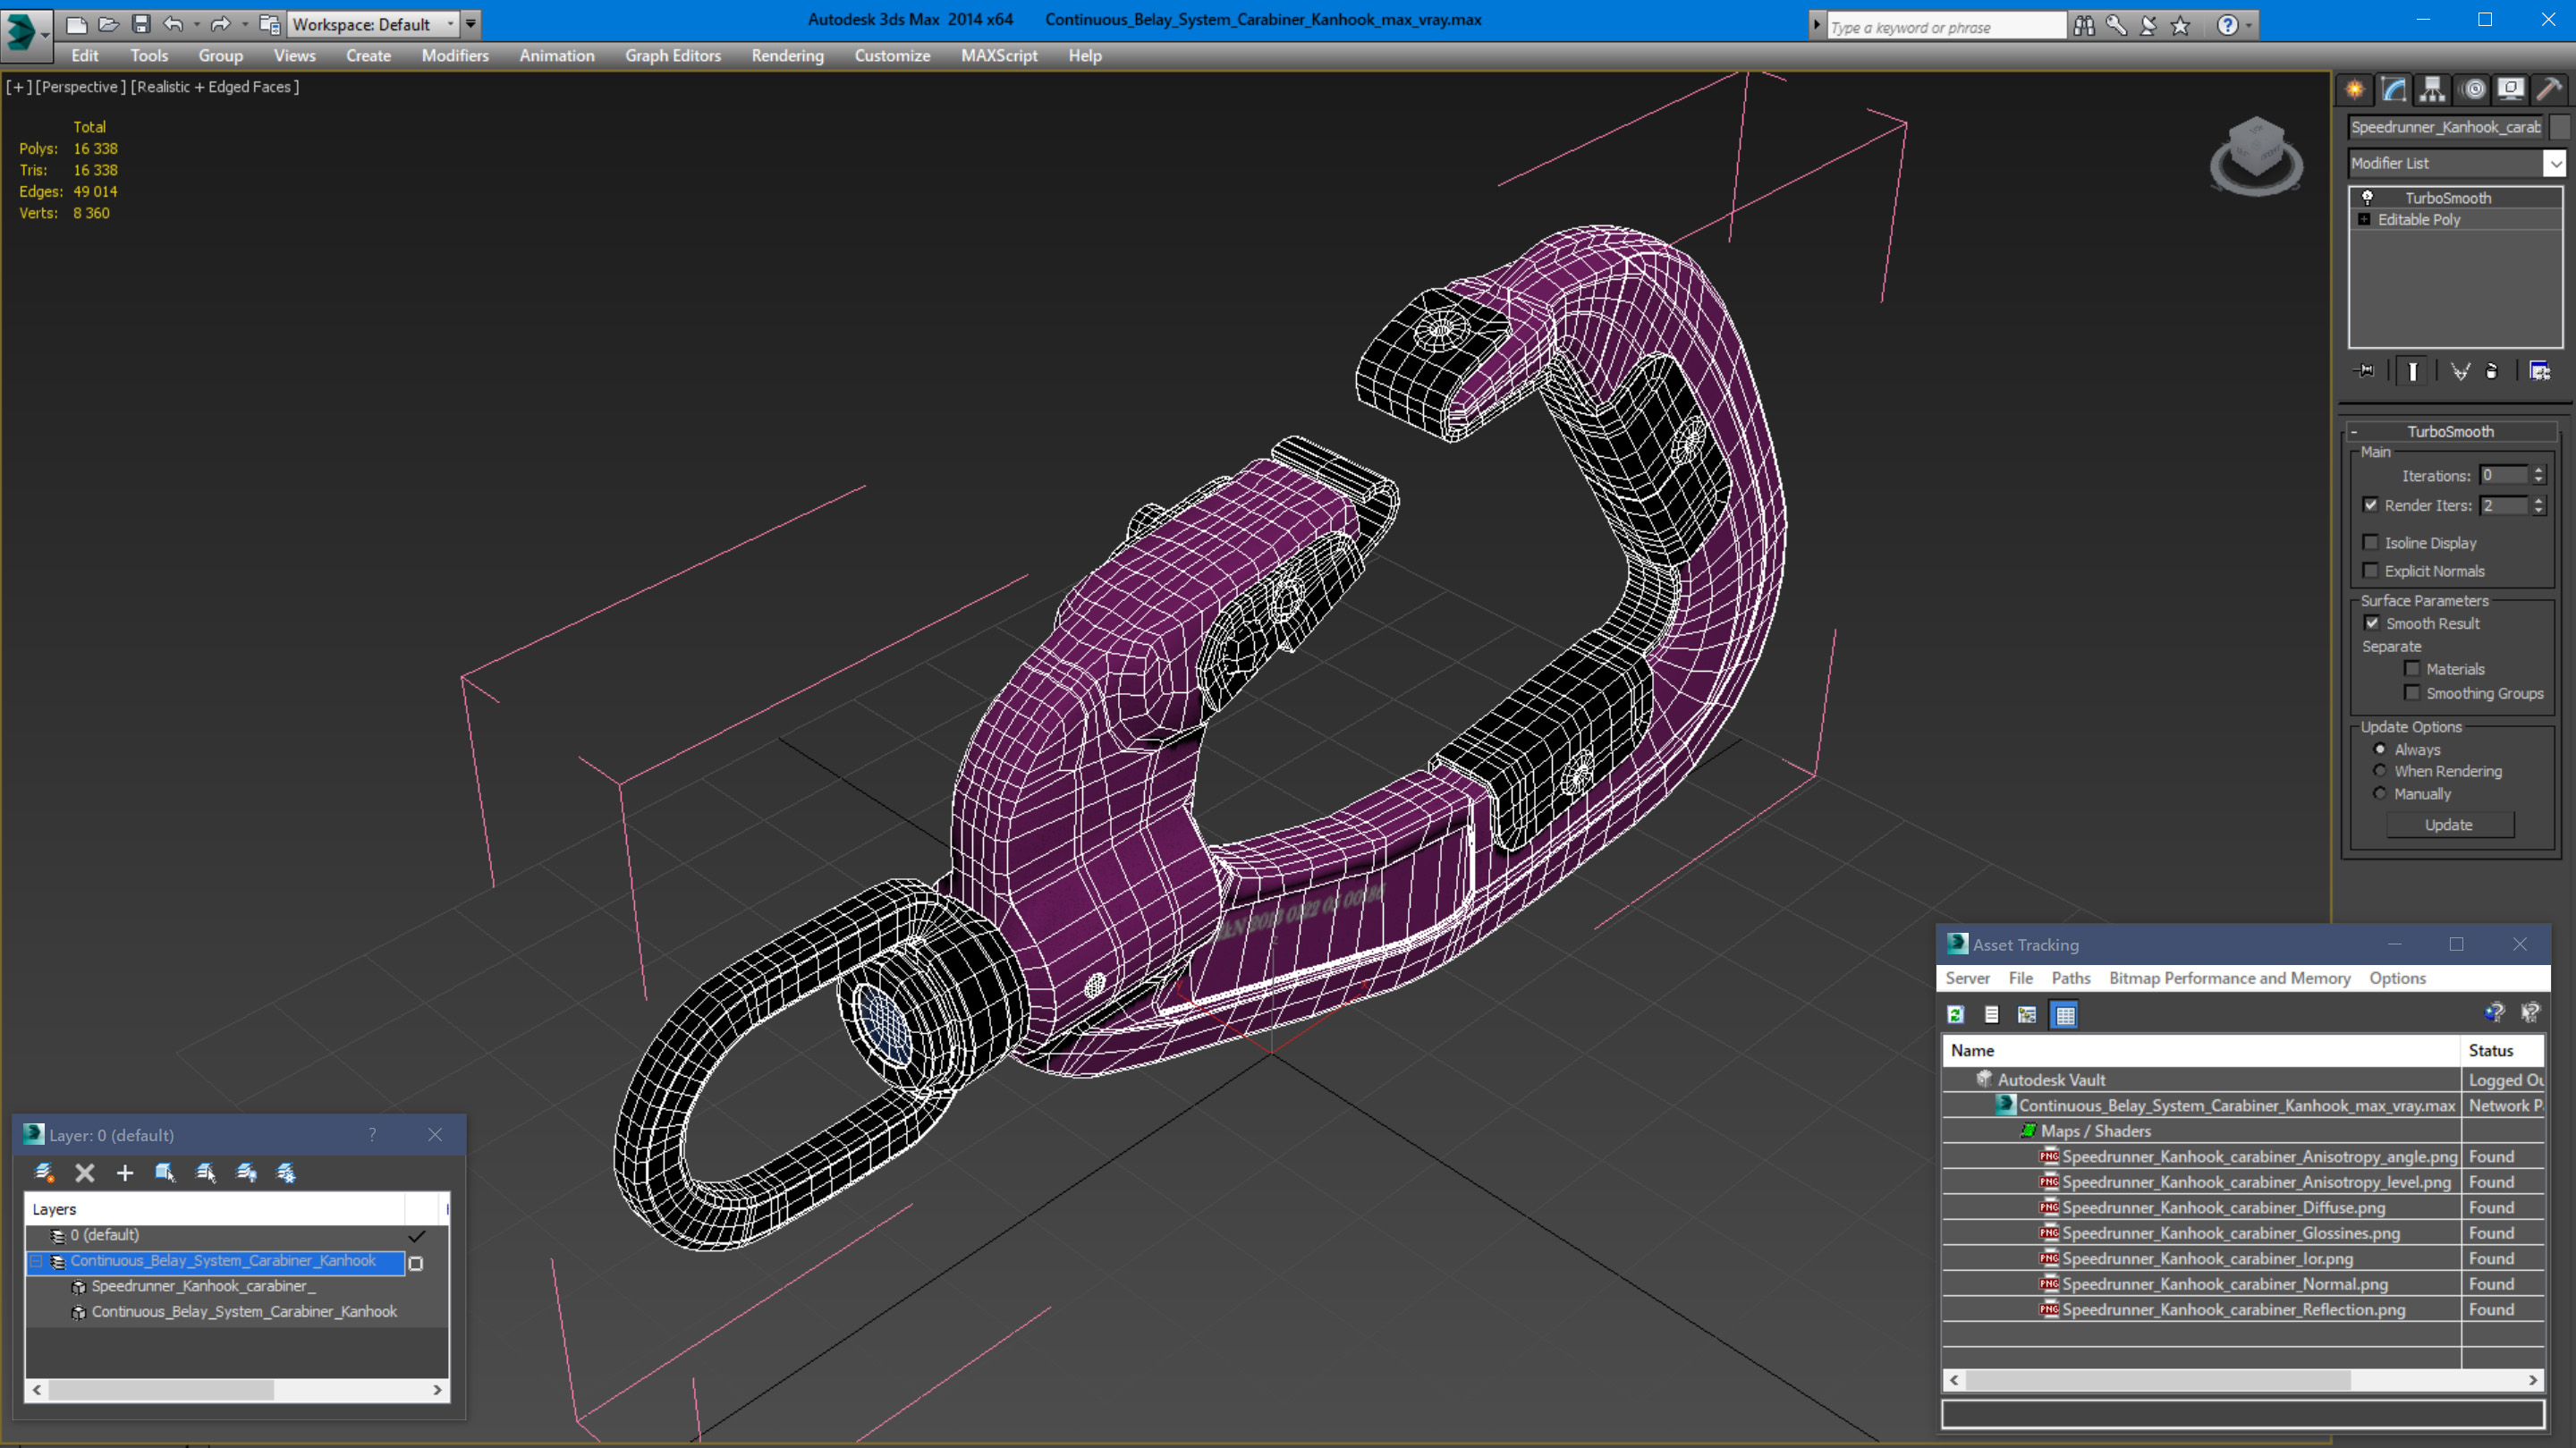
Task: Open the Modifier List dropdown
Action: [x=2554, y=163]
